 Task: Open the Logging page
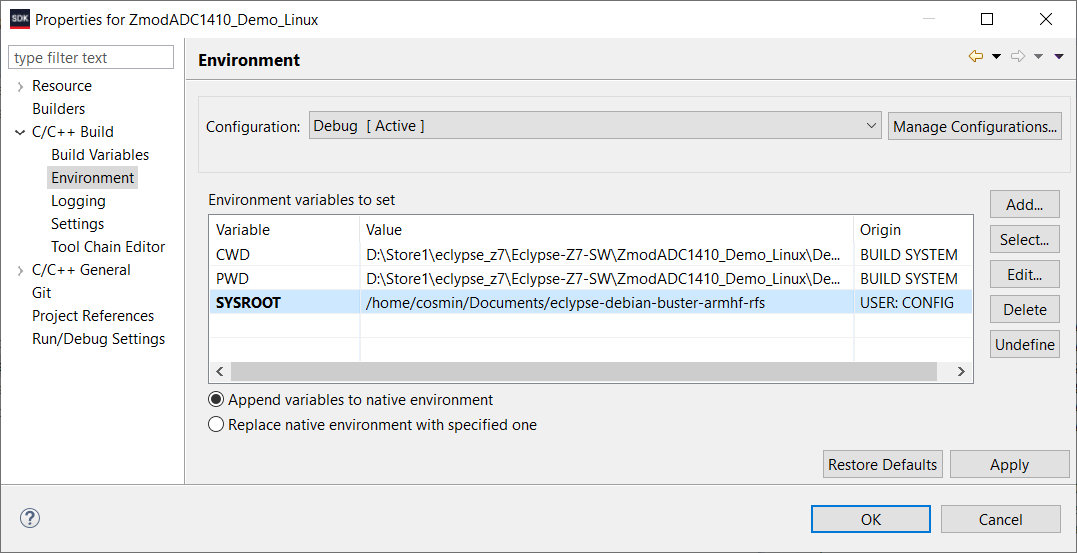tap(78, 201)
